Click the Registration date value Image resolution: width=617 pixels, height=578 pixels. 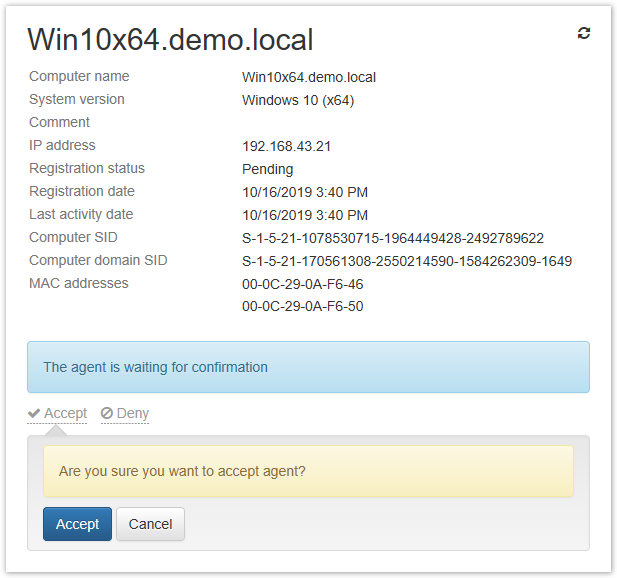[305, 192]
